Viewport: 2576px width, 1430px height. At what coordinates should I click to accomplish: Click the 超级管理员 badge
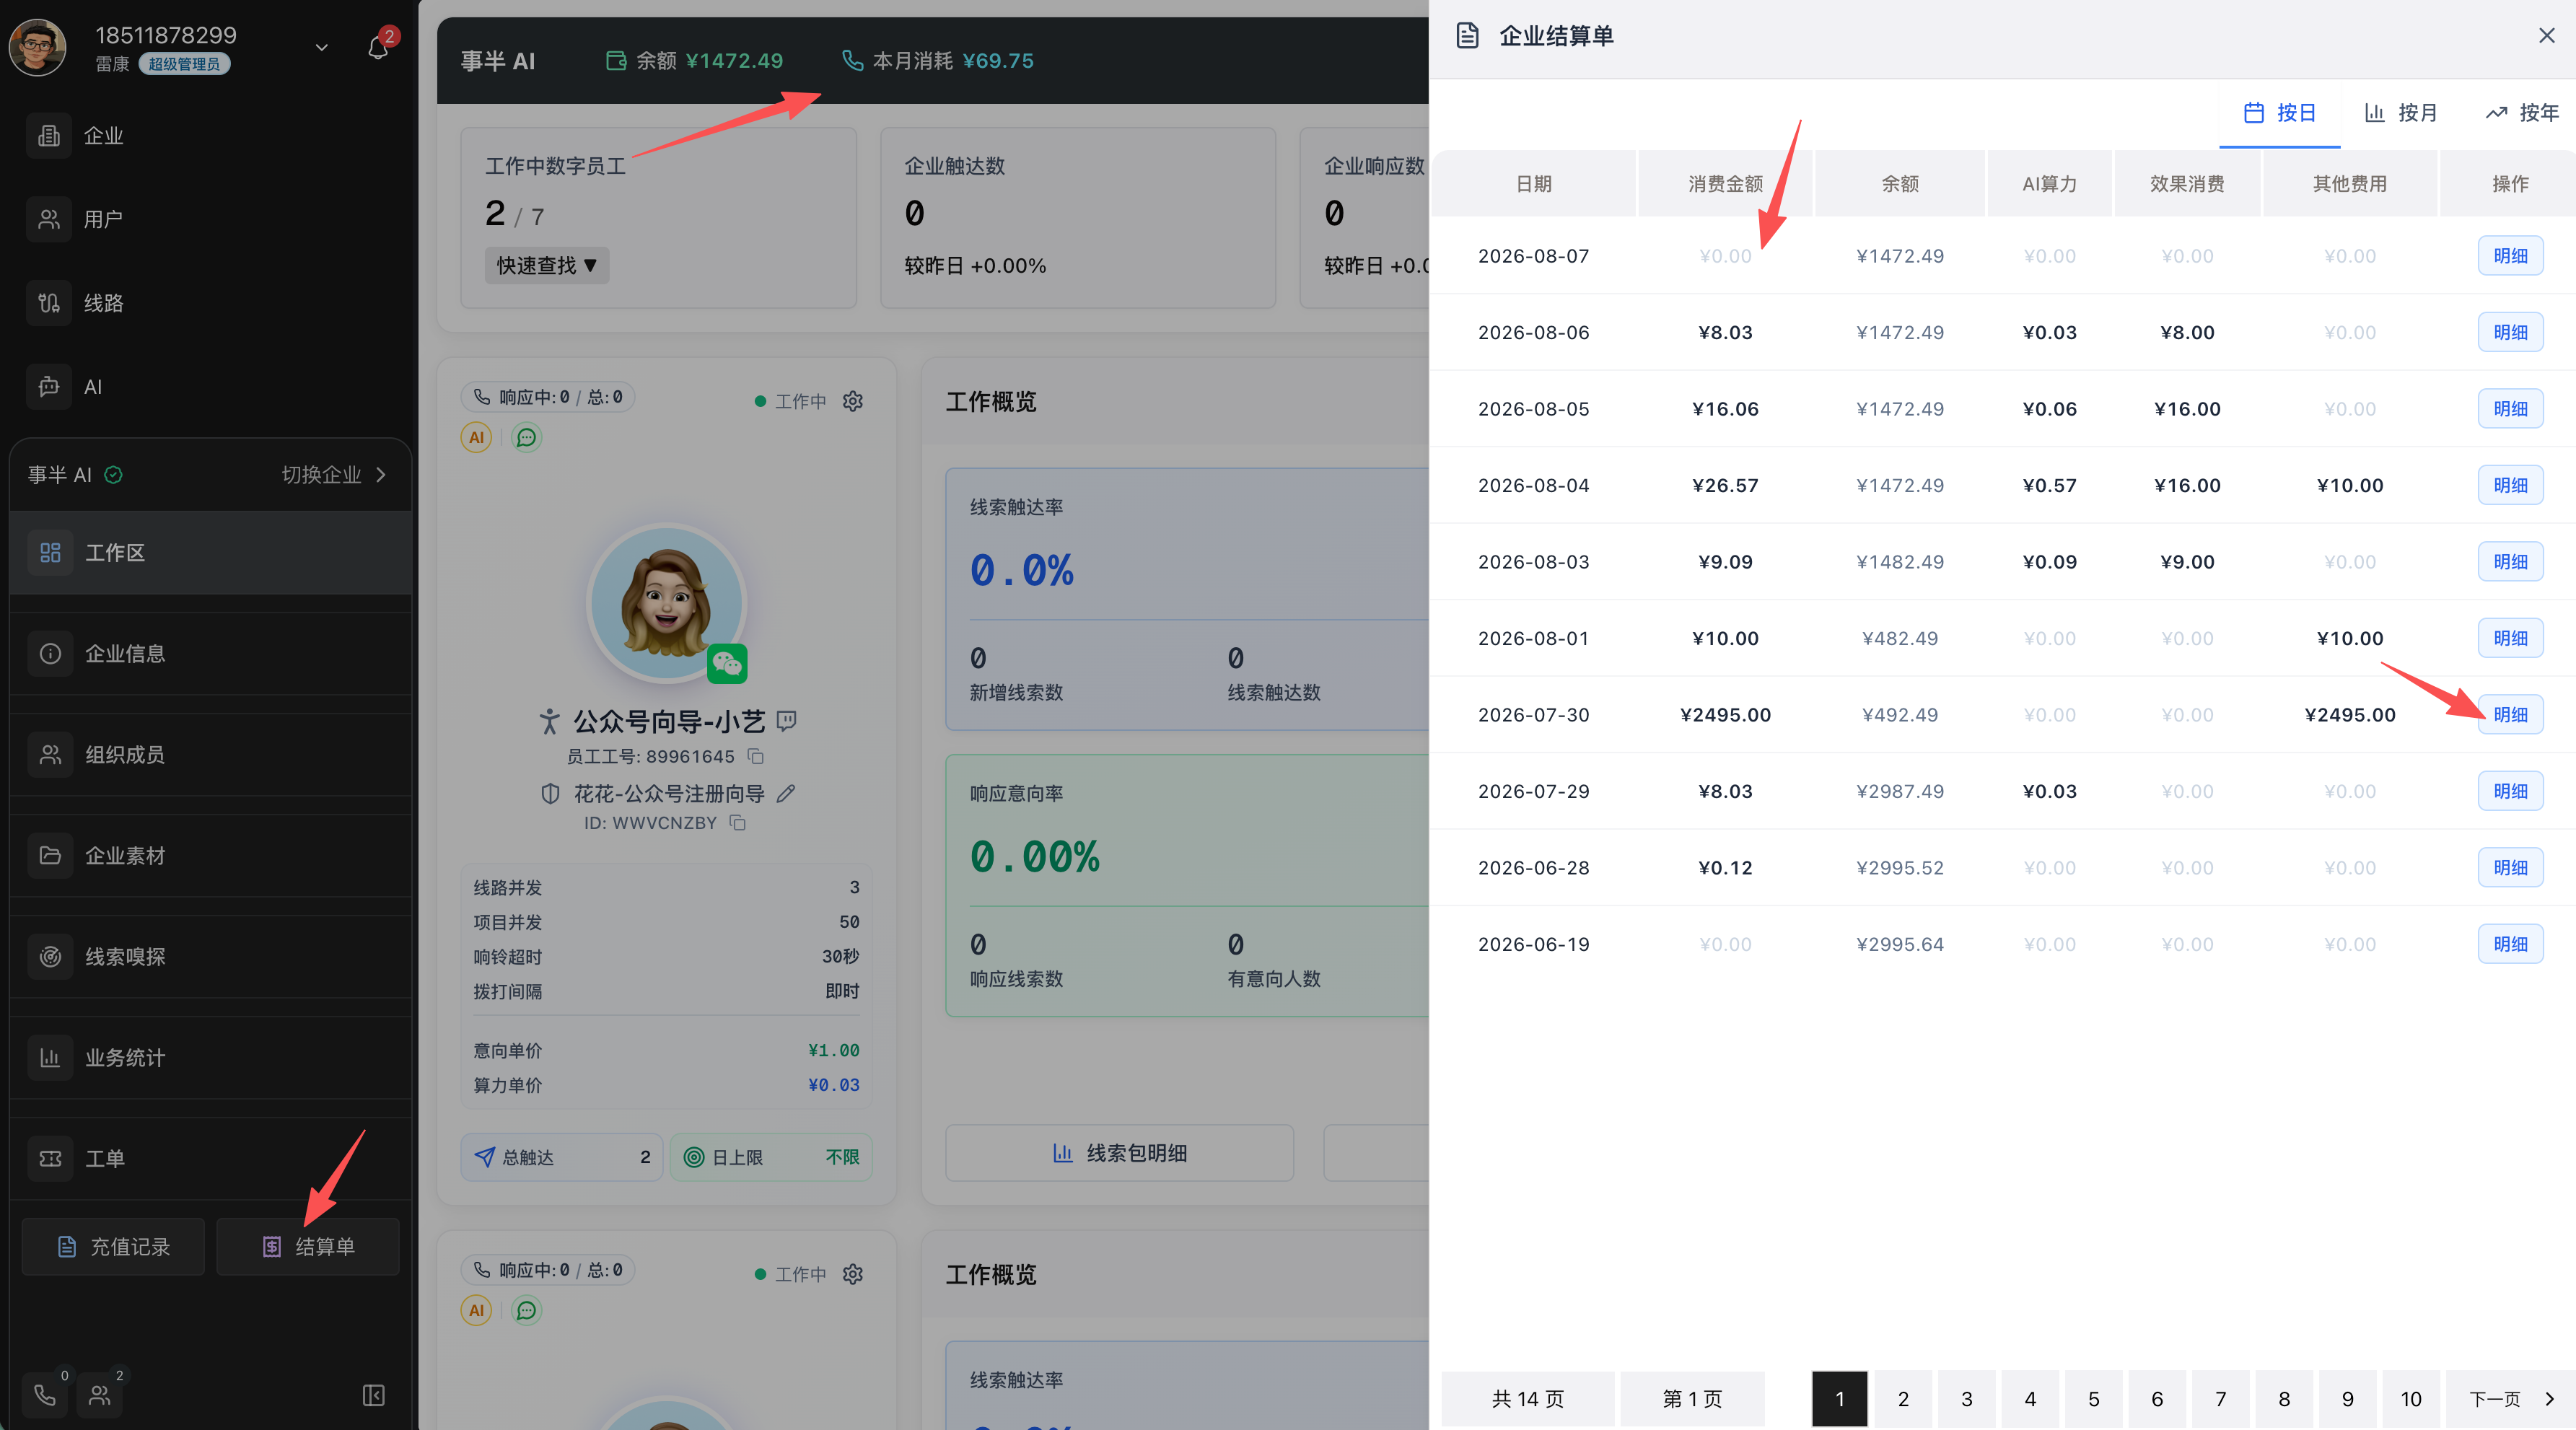[184, 64]
